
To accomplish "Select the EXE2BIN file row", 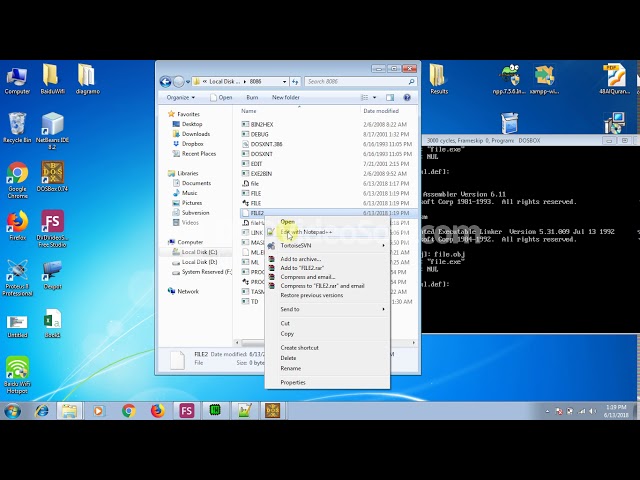I will coord(327,173).
